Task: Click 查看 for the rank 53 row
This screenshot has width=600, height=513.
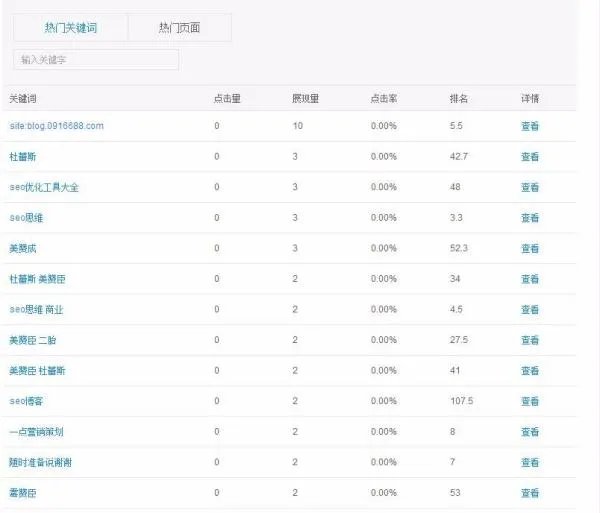Action: (x=530, y=493)
